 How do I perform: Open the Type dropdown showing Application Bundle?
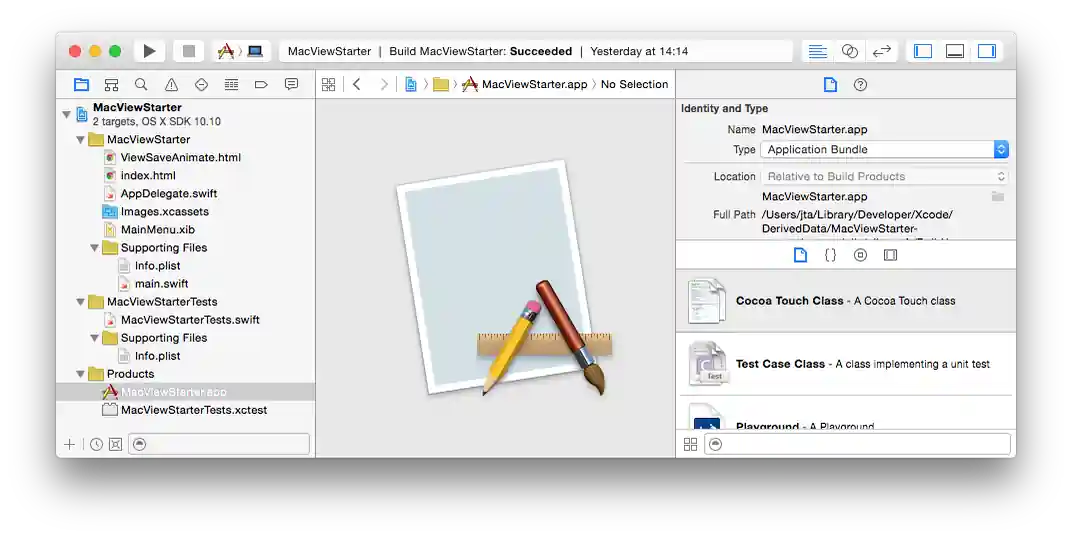884,150
